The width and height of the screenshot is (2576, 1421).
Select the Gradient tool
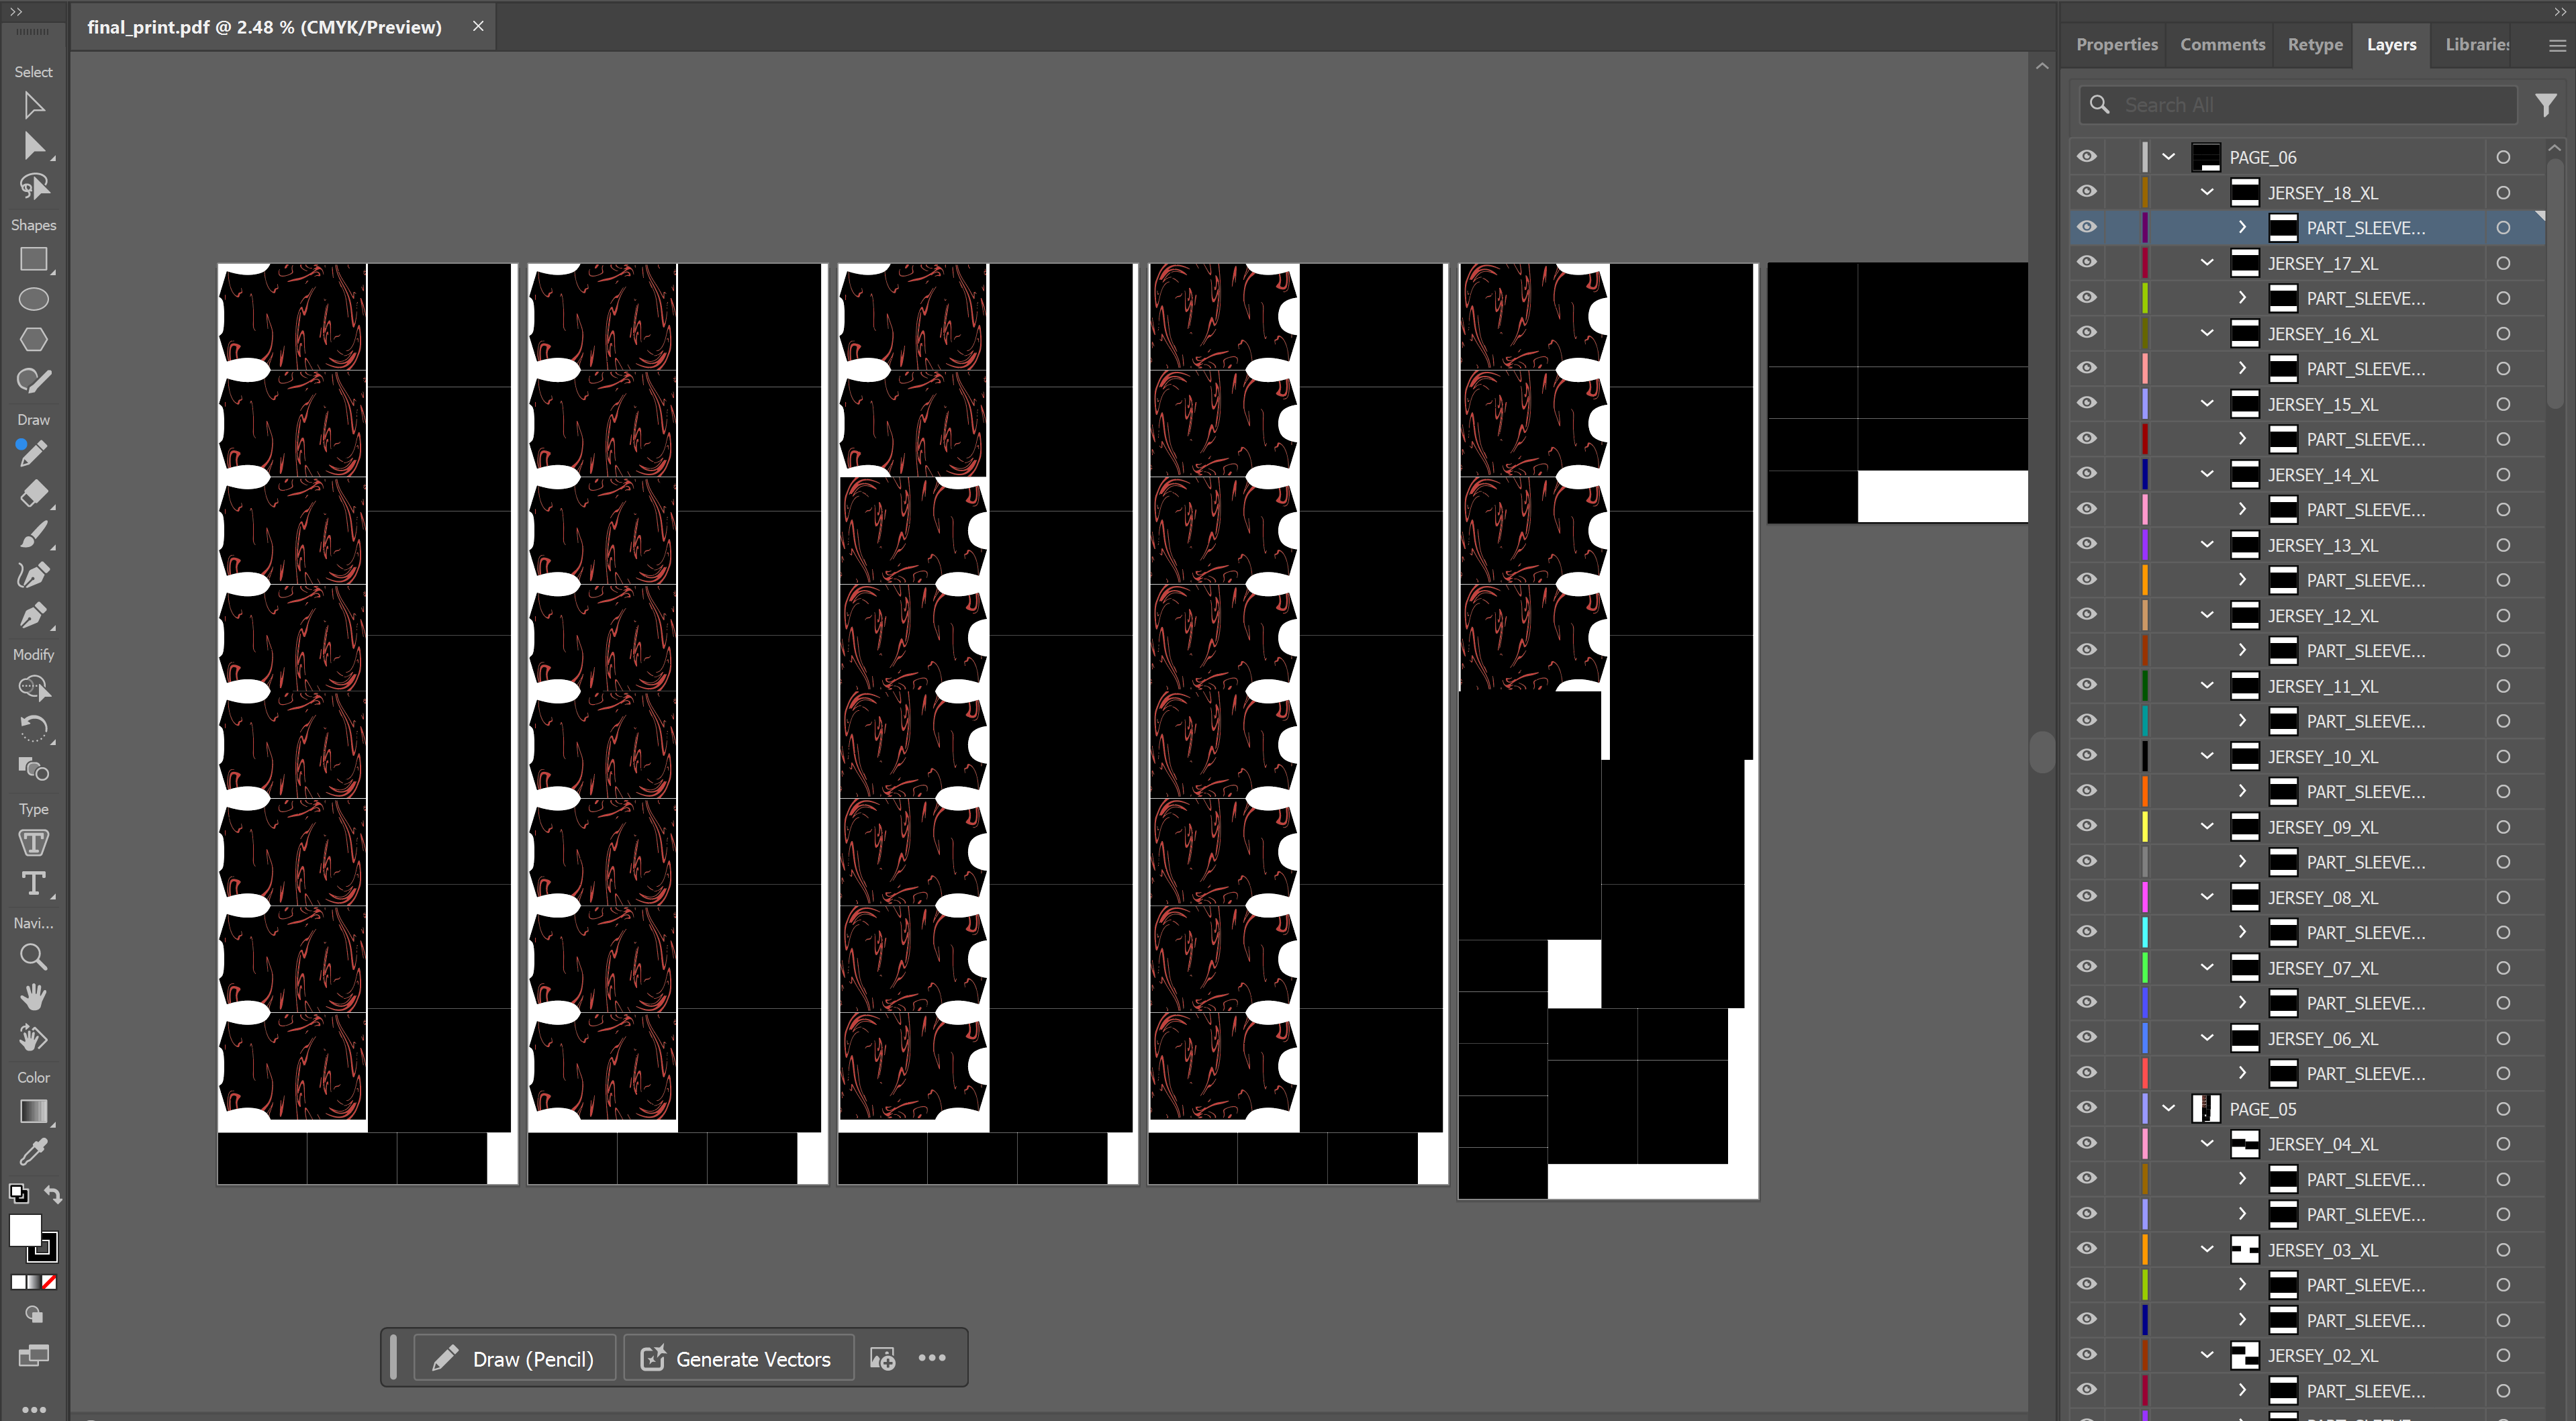pos(33,1111)
